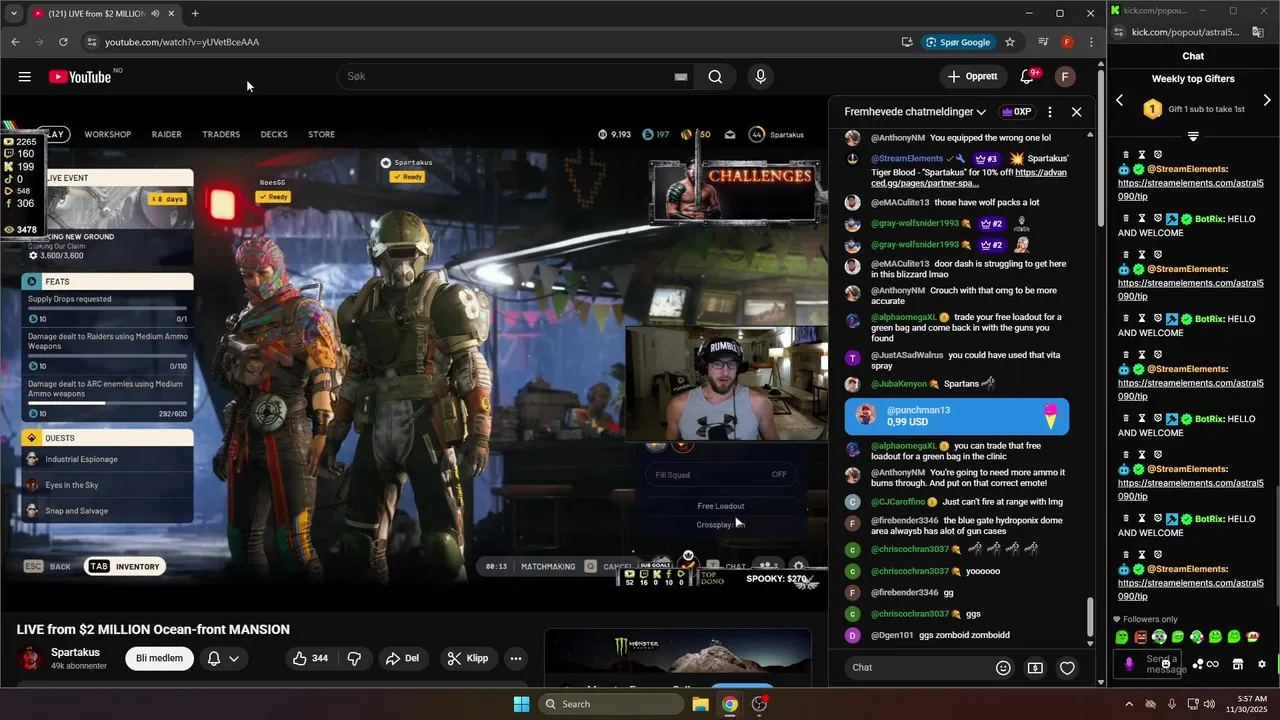Viewport: 1280px width, 720px height.
Task: Dislike the live stream video
Action: pos(354,658)
